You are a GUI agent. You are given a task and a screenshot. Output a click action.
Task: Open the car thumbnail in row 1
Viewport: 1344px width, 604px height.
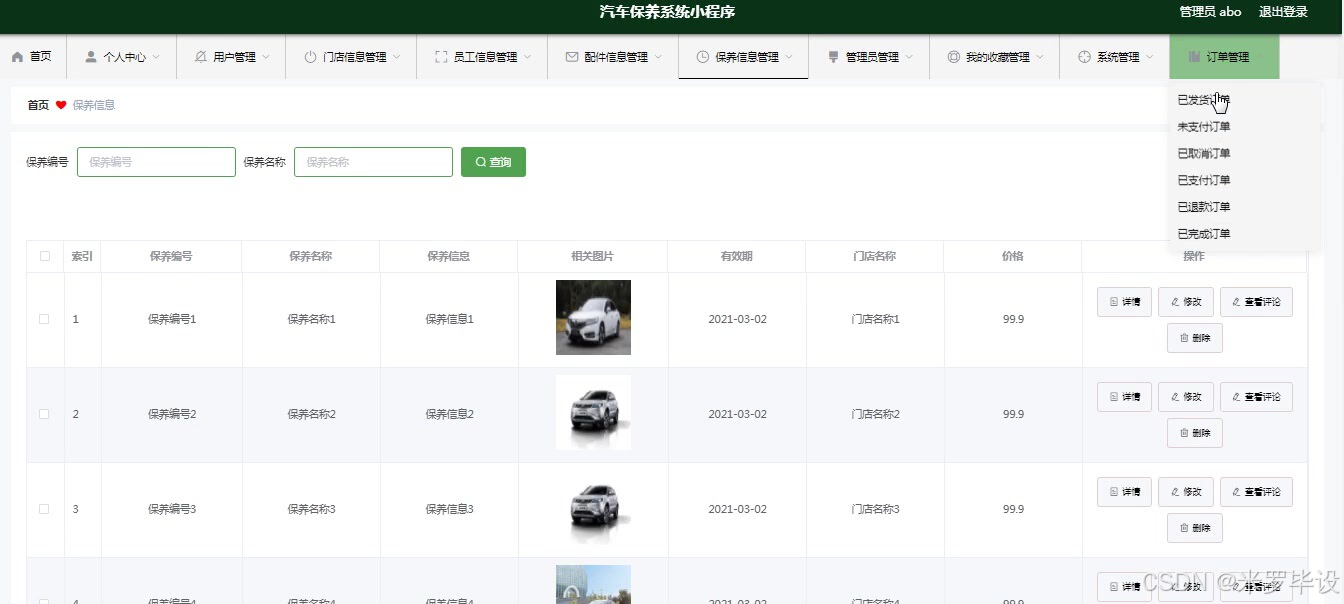593,318
